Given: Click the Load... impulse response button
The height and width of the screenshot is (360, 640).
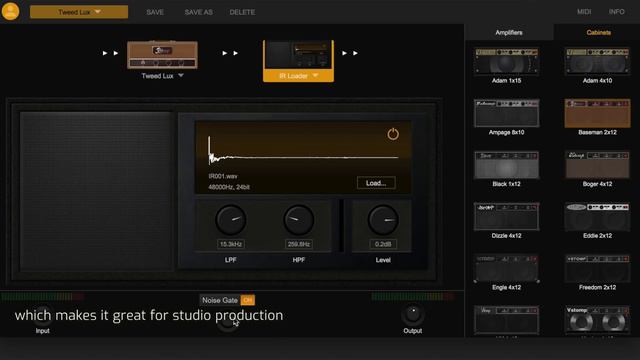Looking at the screenshot, I should pyautogui.click(x=376, y=183).
